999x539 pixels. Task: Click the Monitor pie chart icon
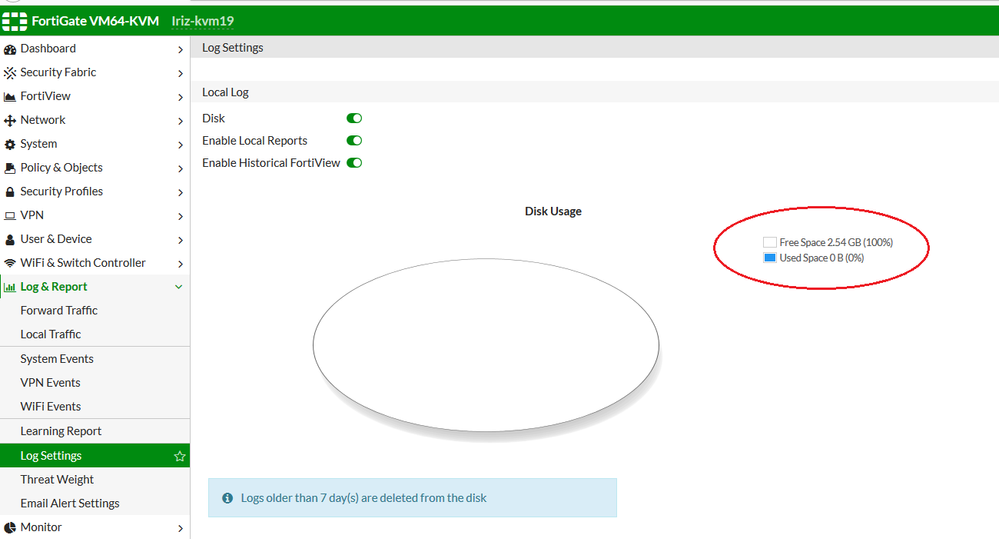pos(10,528)
